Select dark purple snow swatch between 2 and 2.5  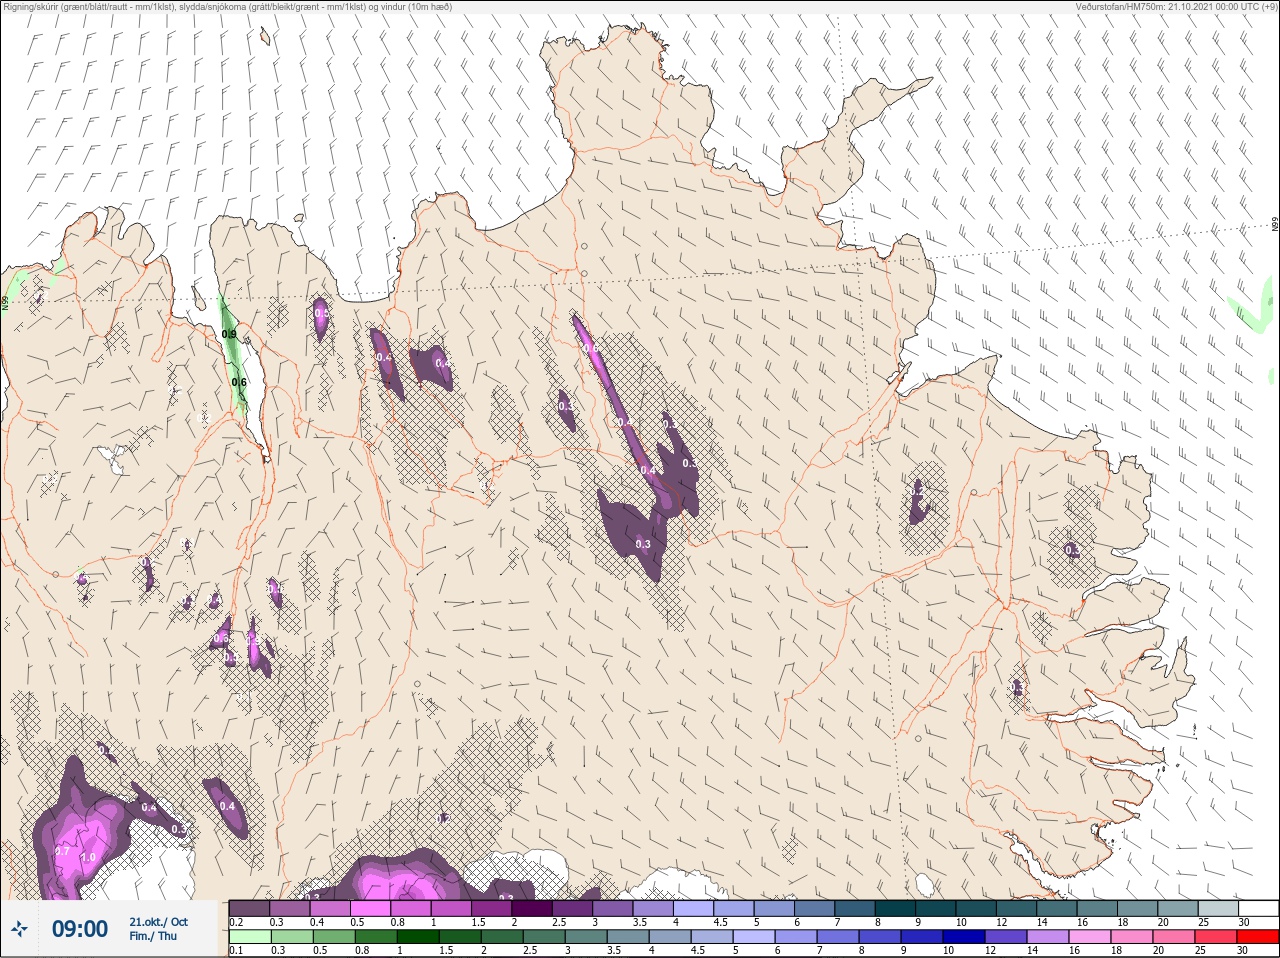533,908
